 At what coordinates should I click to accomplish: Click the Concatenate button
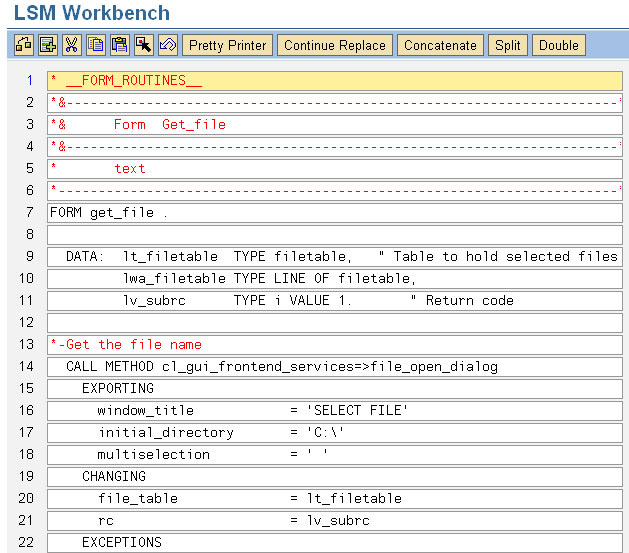(x=440, y=45)
